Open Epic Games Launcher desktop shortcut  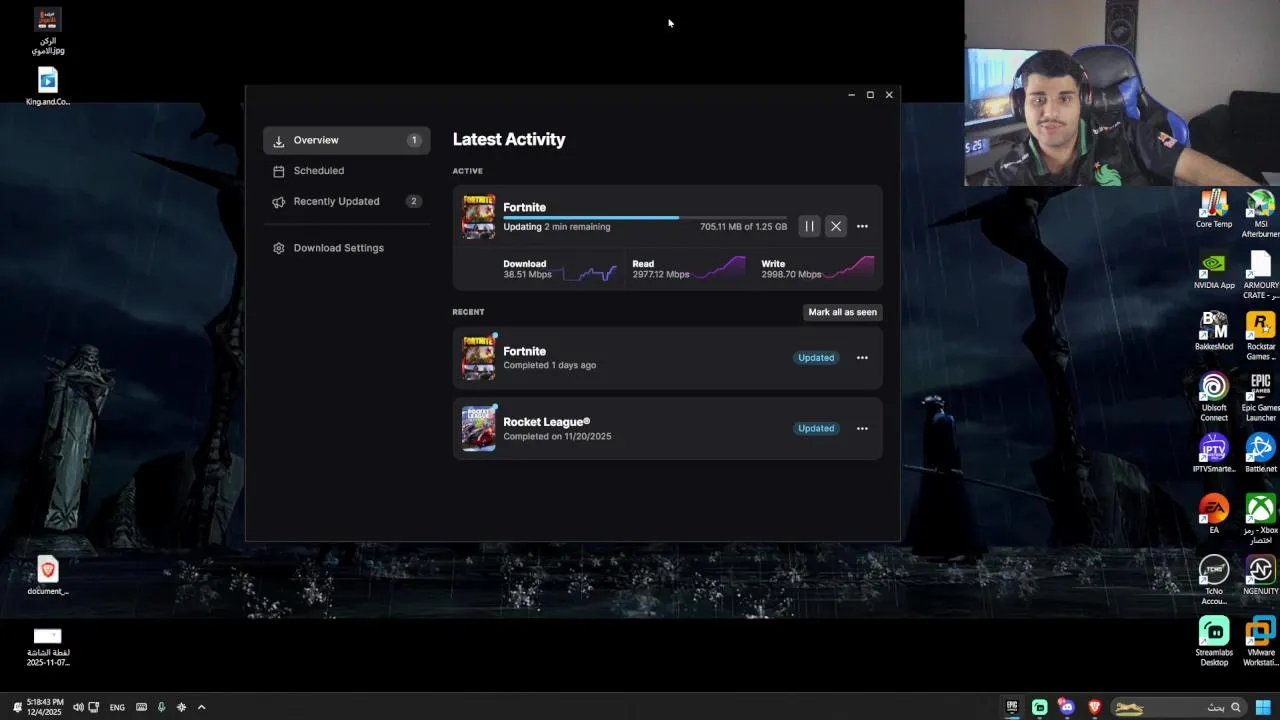(x=1260, y=397)
